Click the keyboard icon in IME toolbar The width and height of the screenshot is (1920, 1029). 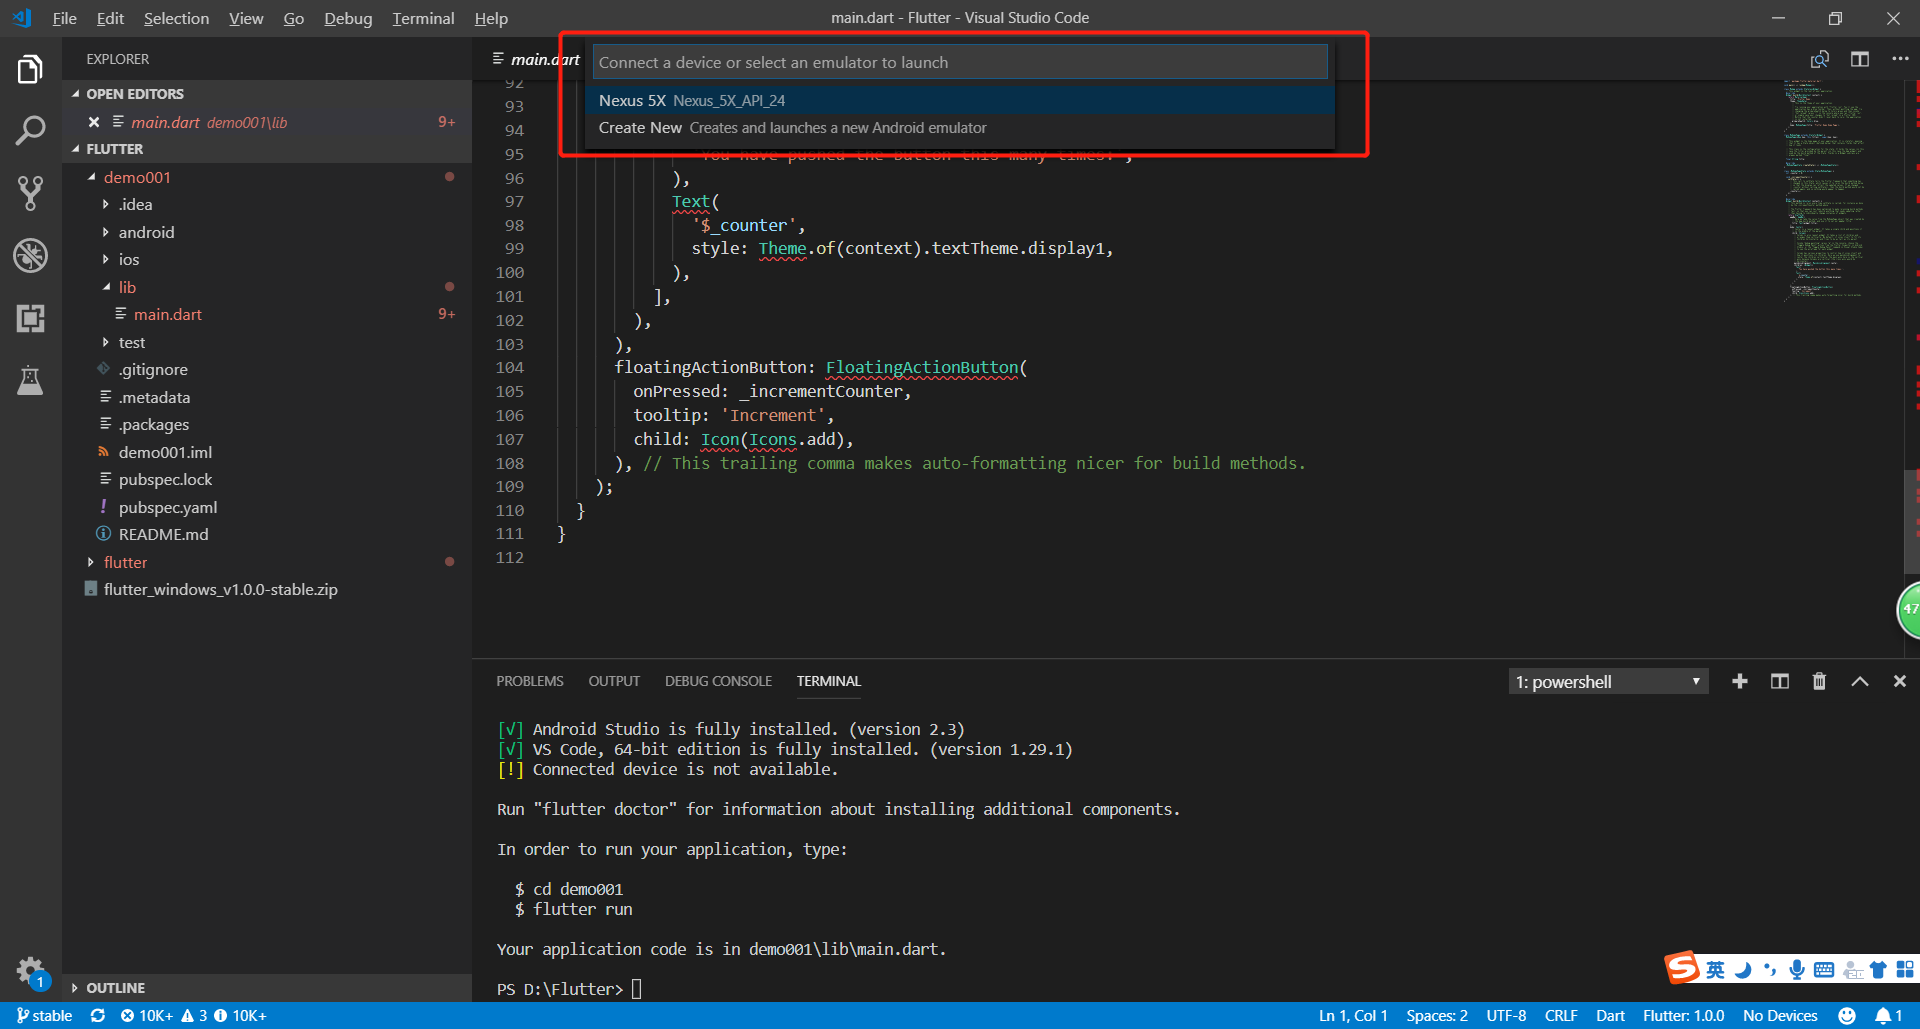click(1824, 969)
